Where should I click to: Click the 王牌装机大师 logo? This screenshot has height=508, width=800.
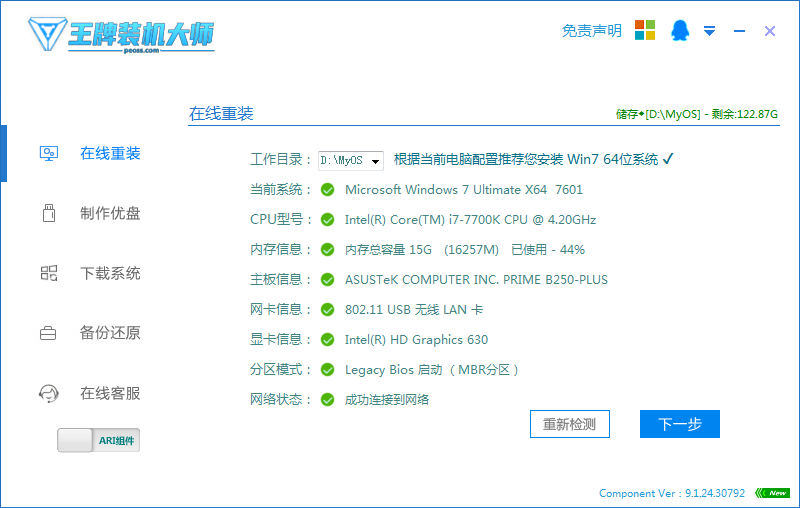[x=121, y=36]
